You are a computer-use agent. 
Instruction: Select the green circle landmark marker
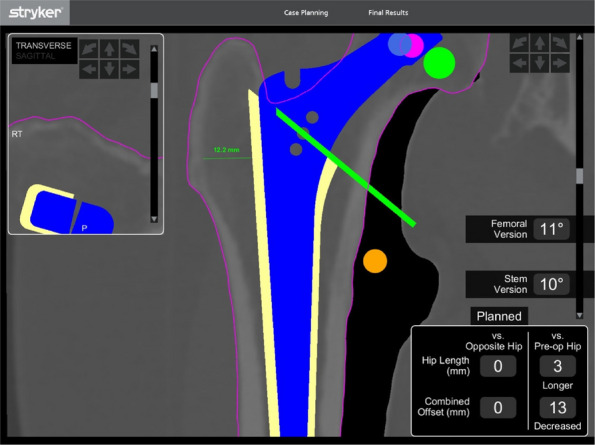pyautogui.click(x=439, y=63)
